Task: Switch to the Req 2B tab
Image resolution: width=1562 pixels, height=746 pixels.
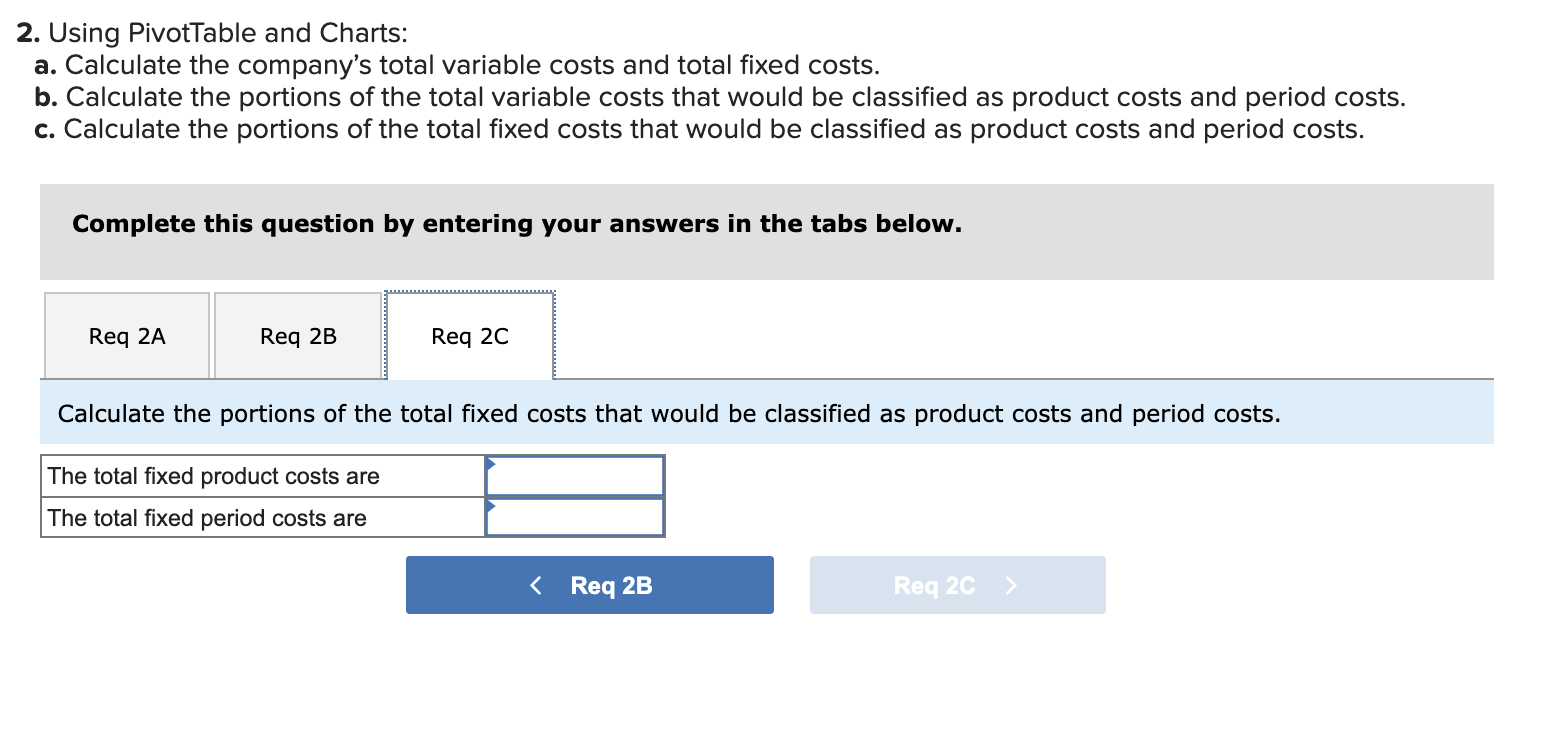Action: [297, 335]
